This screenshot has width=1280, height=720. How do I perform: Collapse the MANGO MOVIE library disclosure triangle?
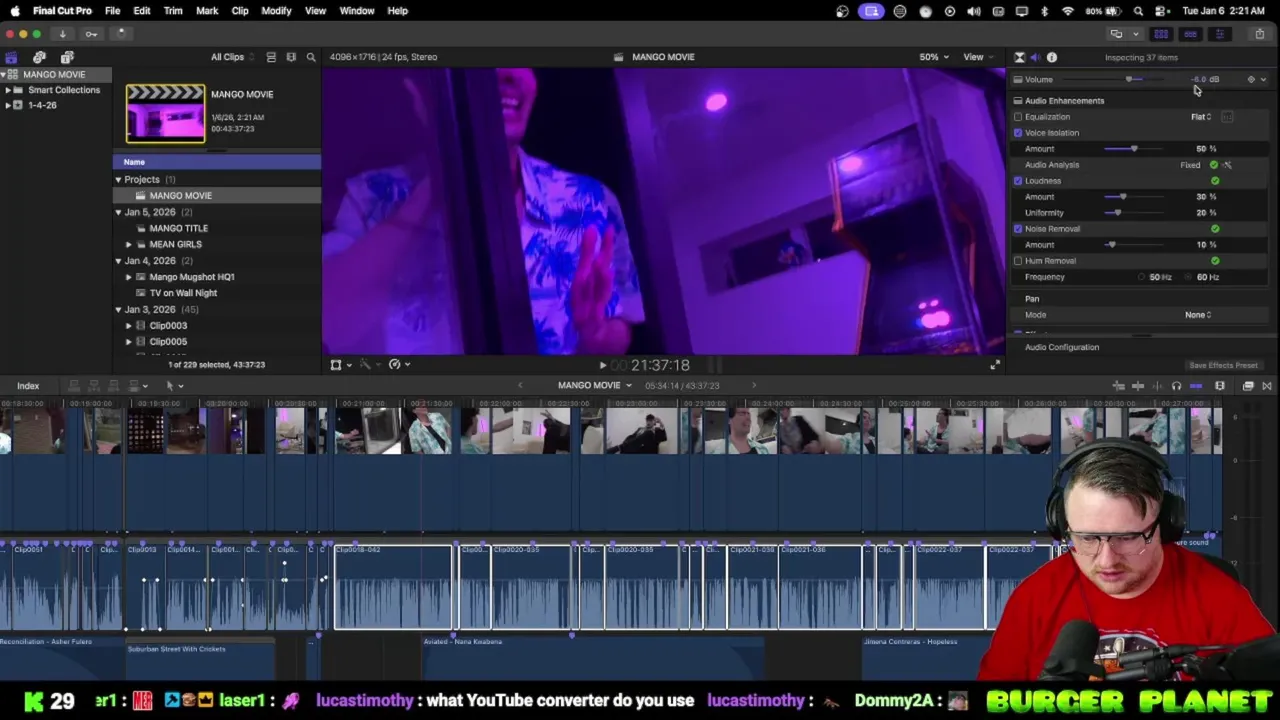pyautogui.click(x=4, y=75)
